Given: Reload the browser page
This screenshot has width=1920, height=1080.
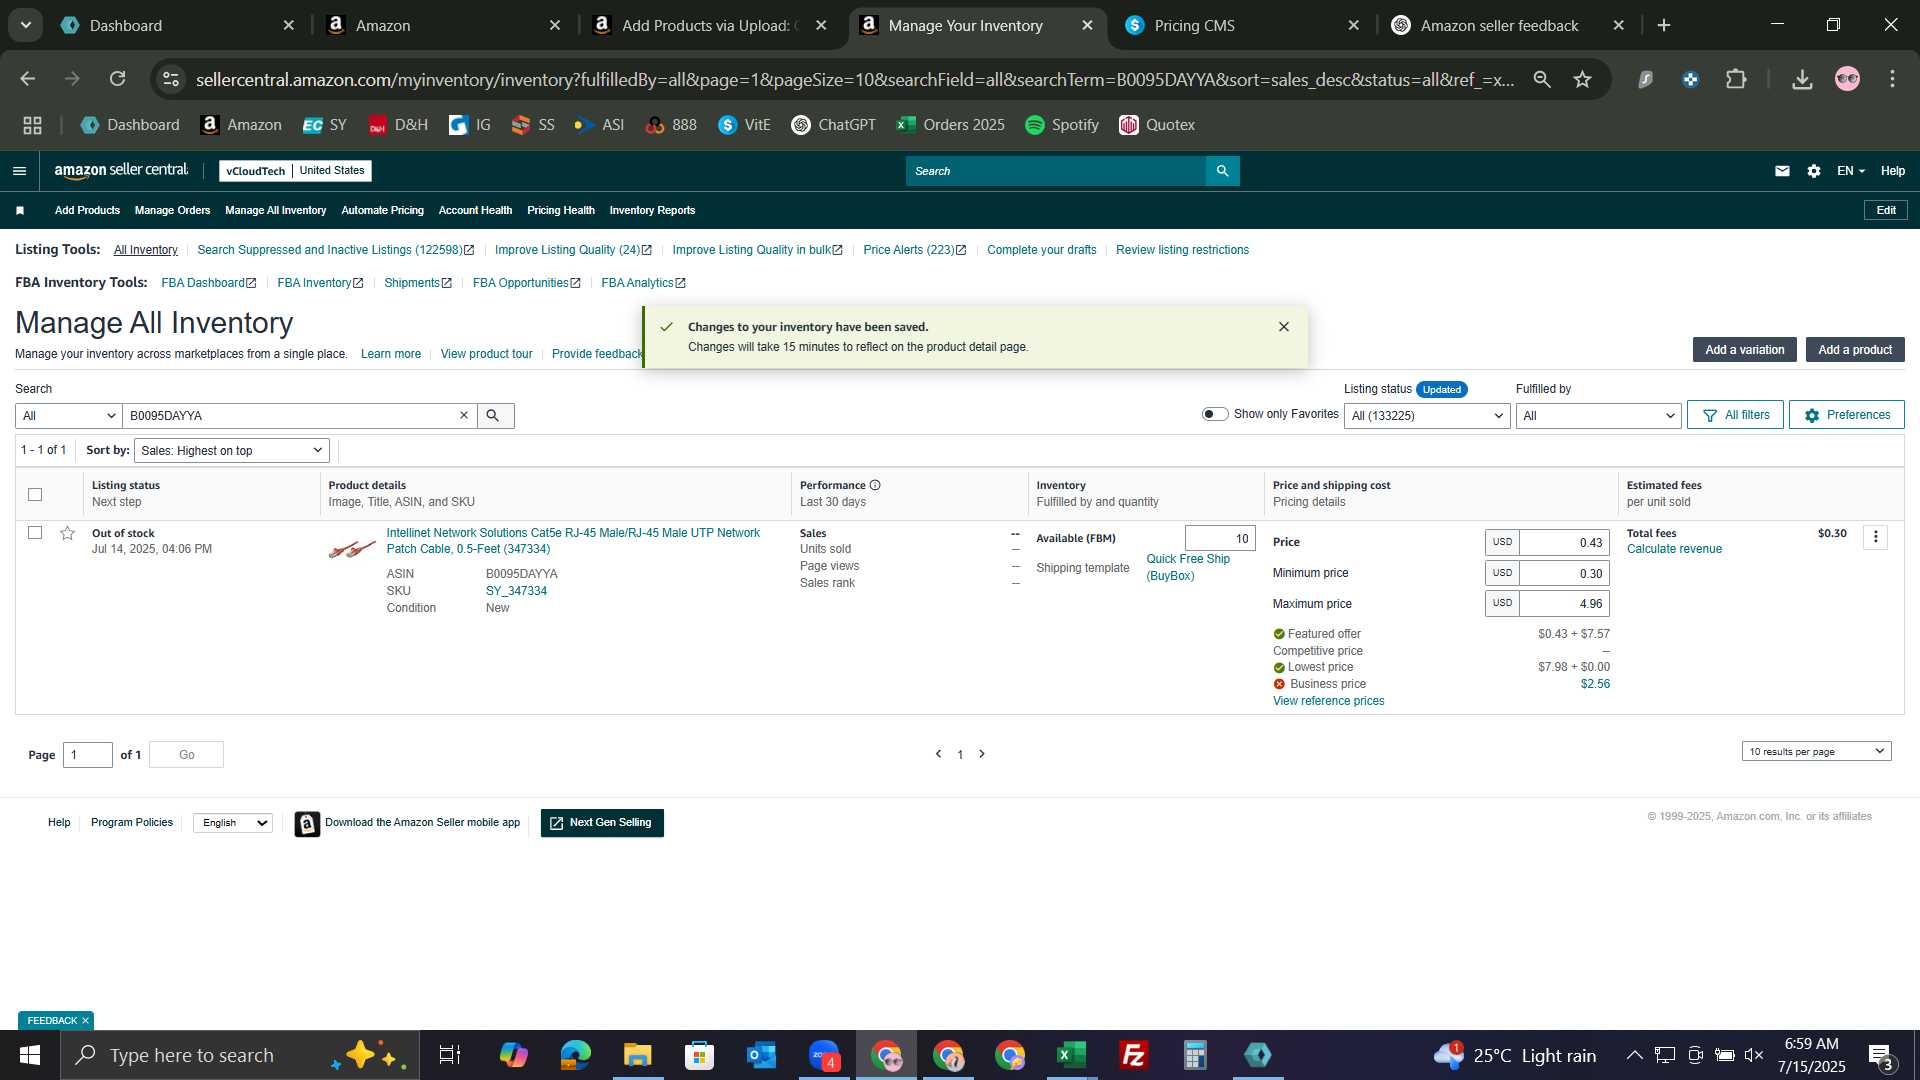Looking at the screenshot, I should [118, 79].
